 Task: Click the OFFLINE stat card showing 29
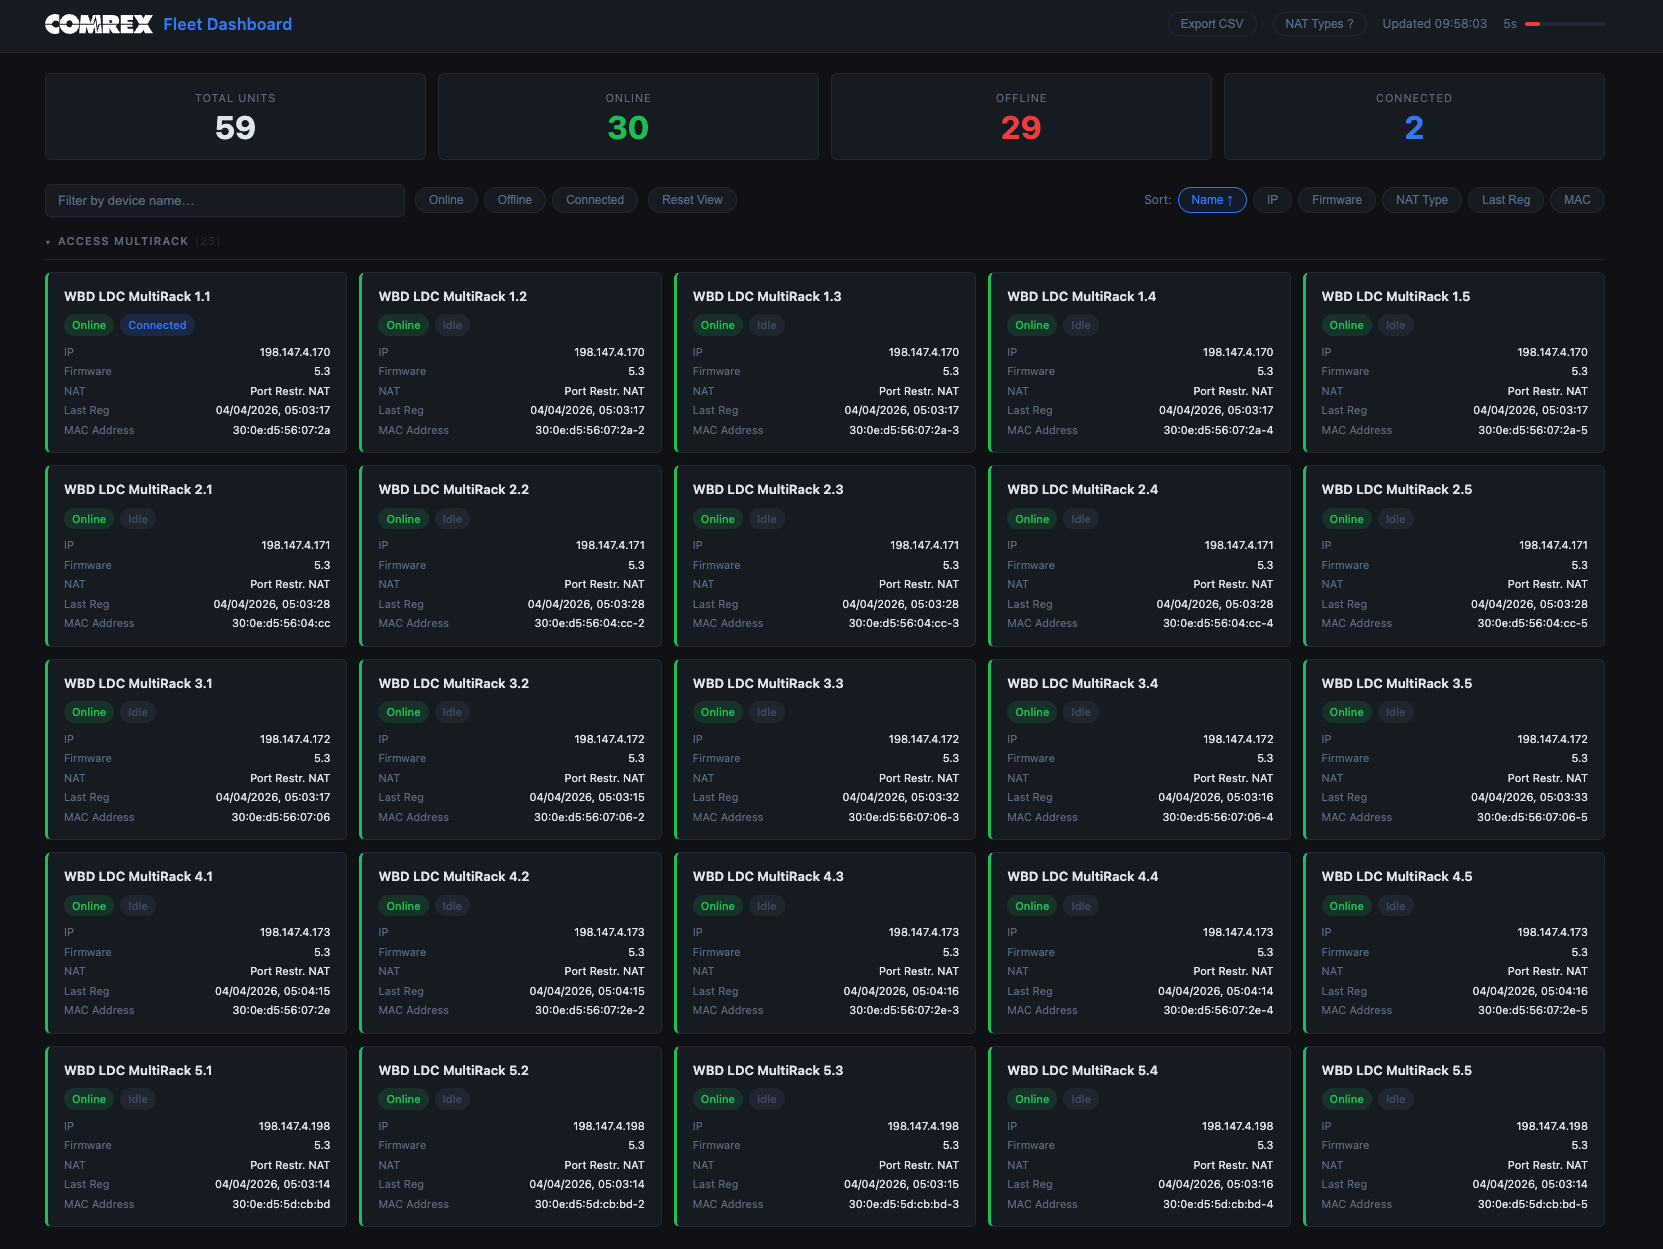1020,116
